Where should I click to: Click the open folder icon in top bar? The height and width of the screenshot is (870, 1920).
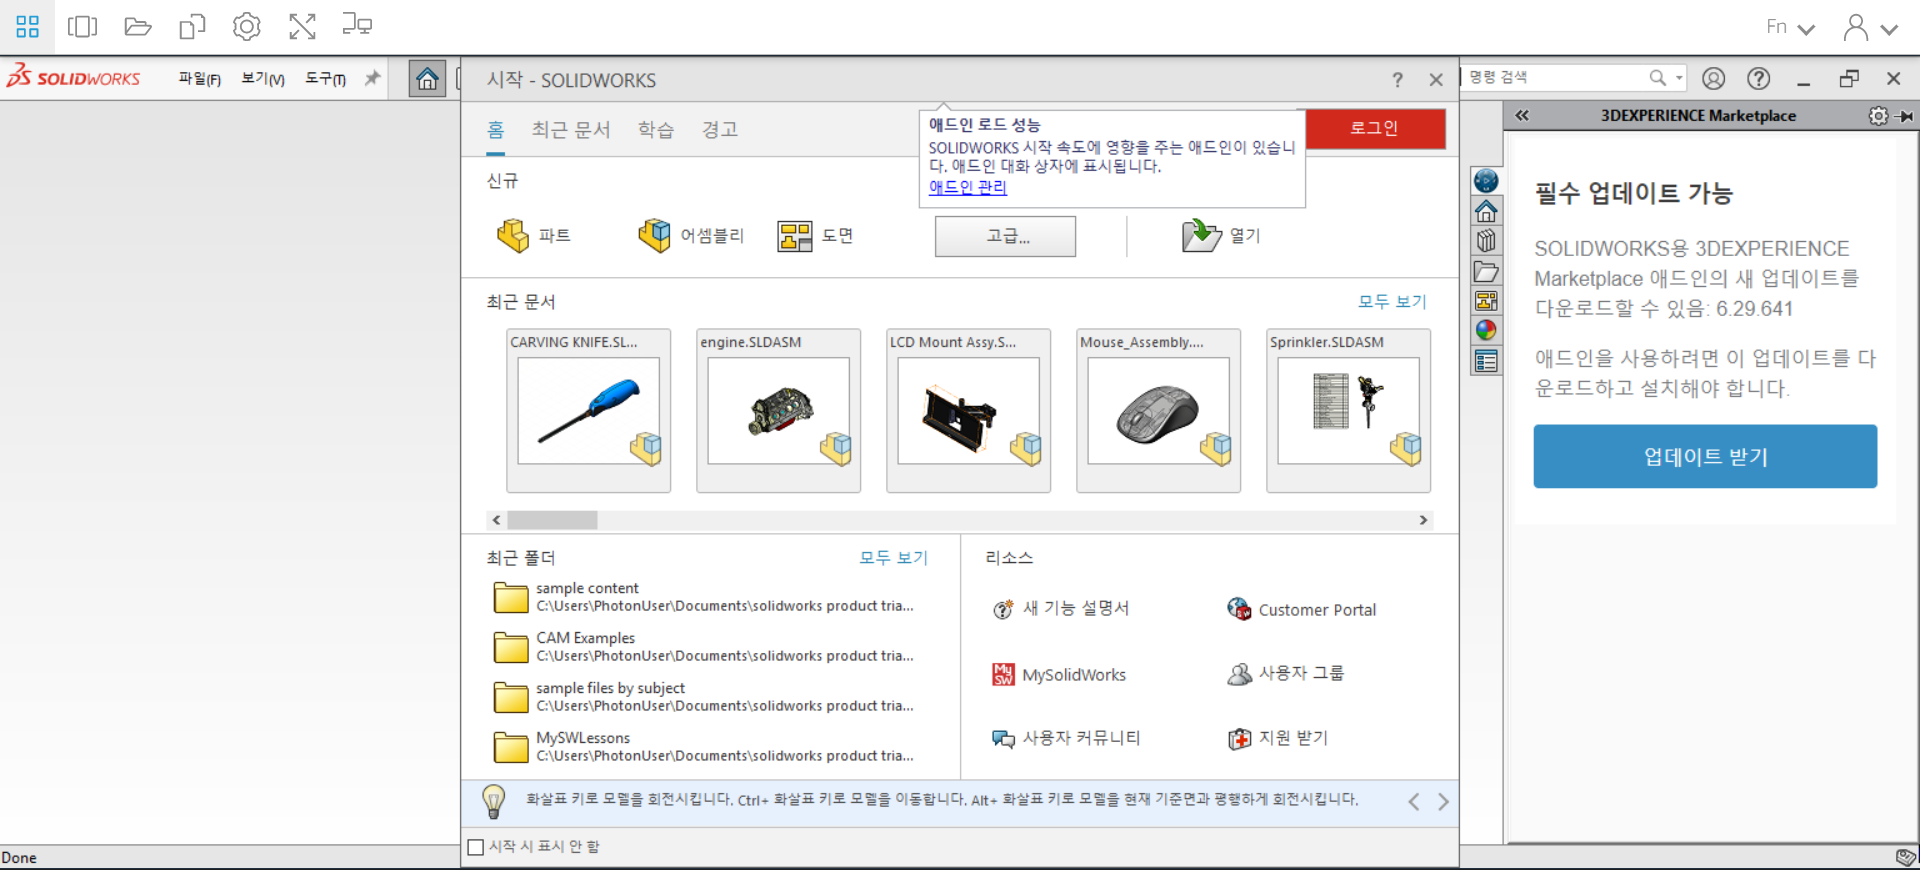click(138, 27)
